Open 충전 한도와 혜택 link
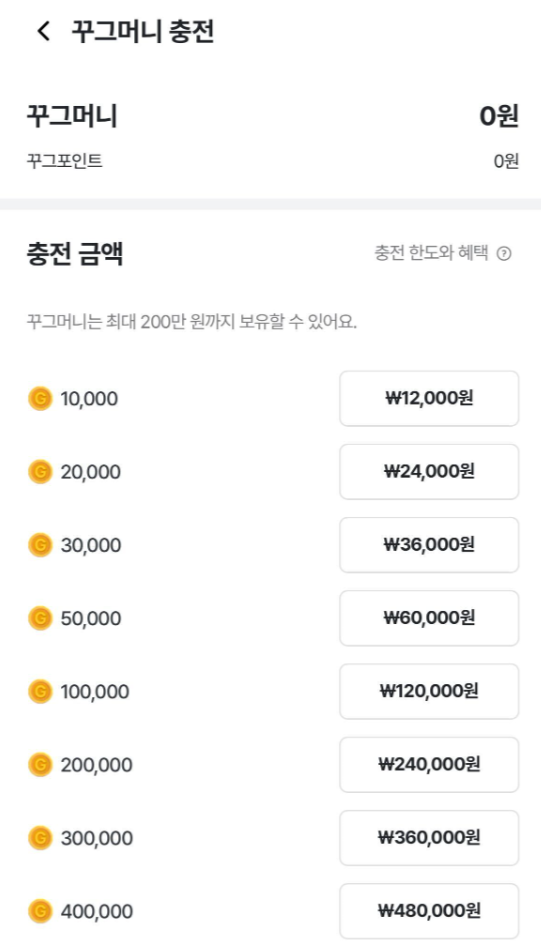 (431, 253)
